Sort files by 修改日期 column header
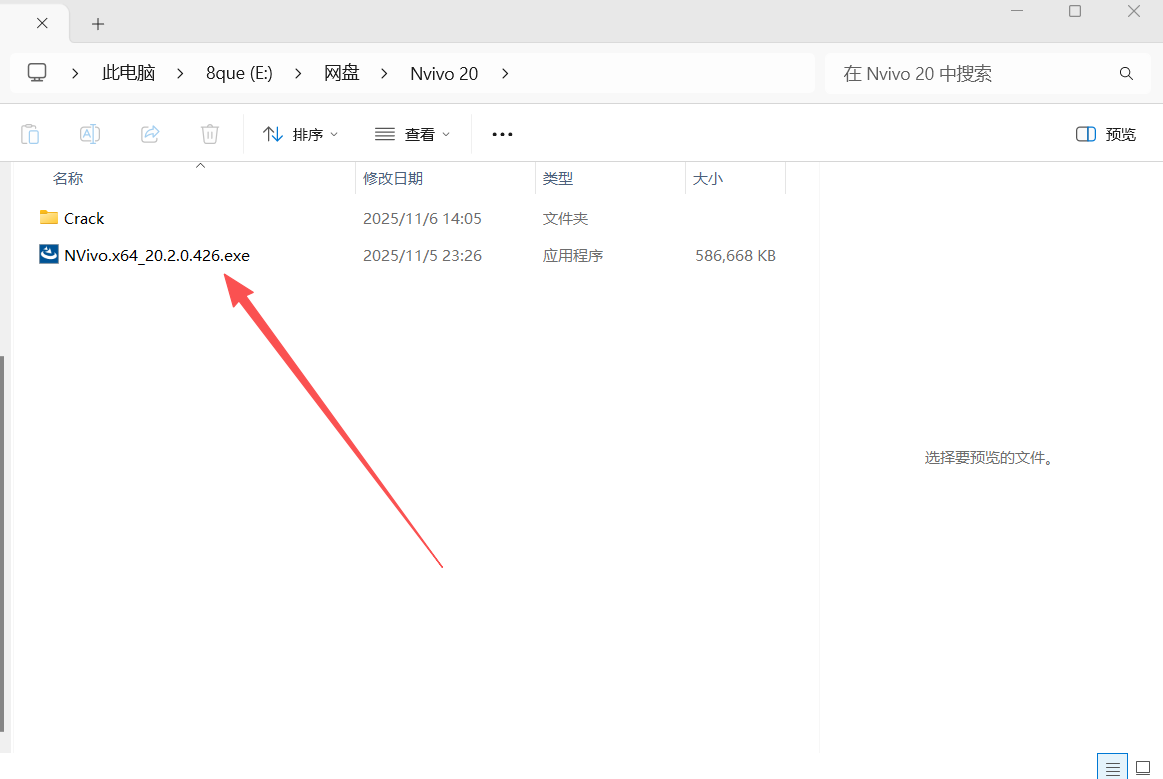Screen dimensions: 1163x779 tap(393, 178)
